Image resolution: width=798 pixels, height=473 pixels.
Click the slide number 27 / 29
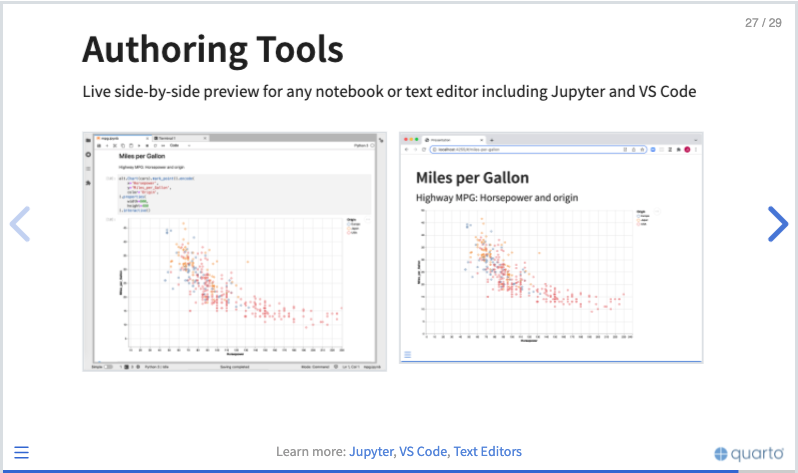coord(763,23)
